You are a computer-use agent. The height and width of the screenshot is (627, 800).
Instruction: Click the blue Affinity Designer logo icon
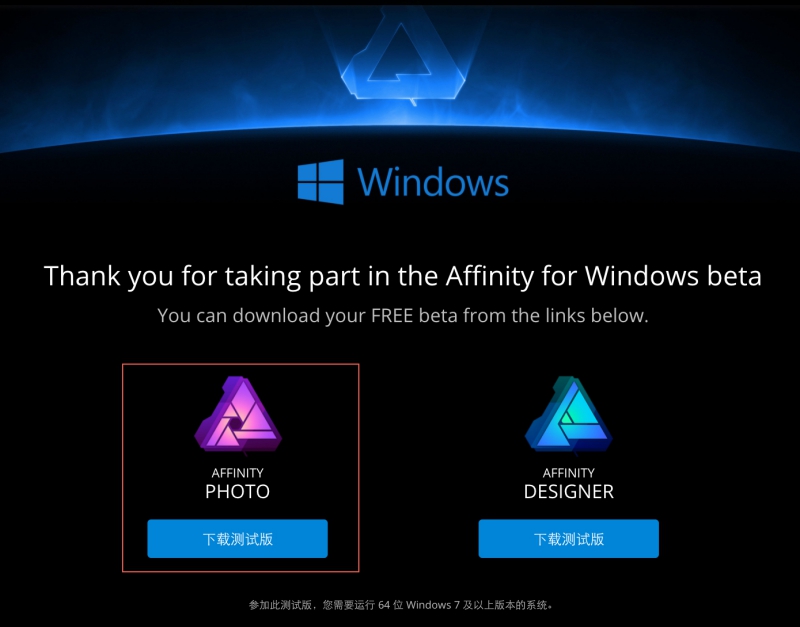coord(568,415)
